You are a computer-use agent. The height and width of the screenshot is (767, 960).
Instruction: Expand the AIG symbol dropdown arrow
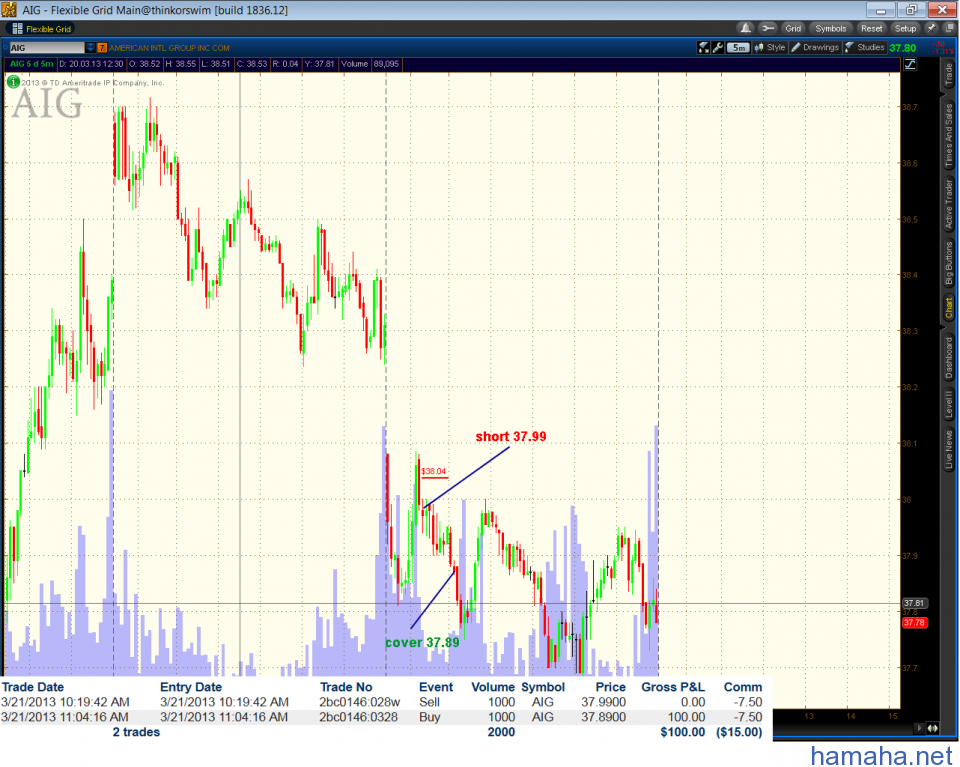[x=90, y=47]
